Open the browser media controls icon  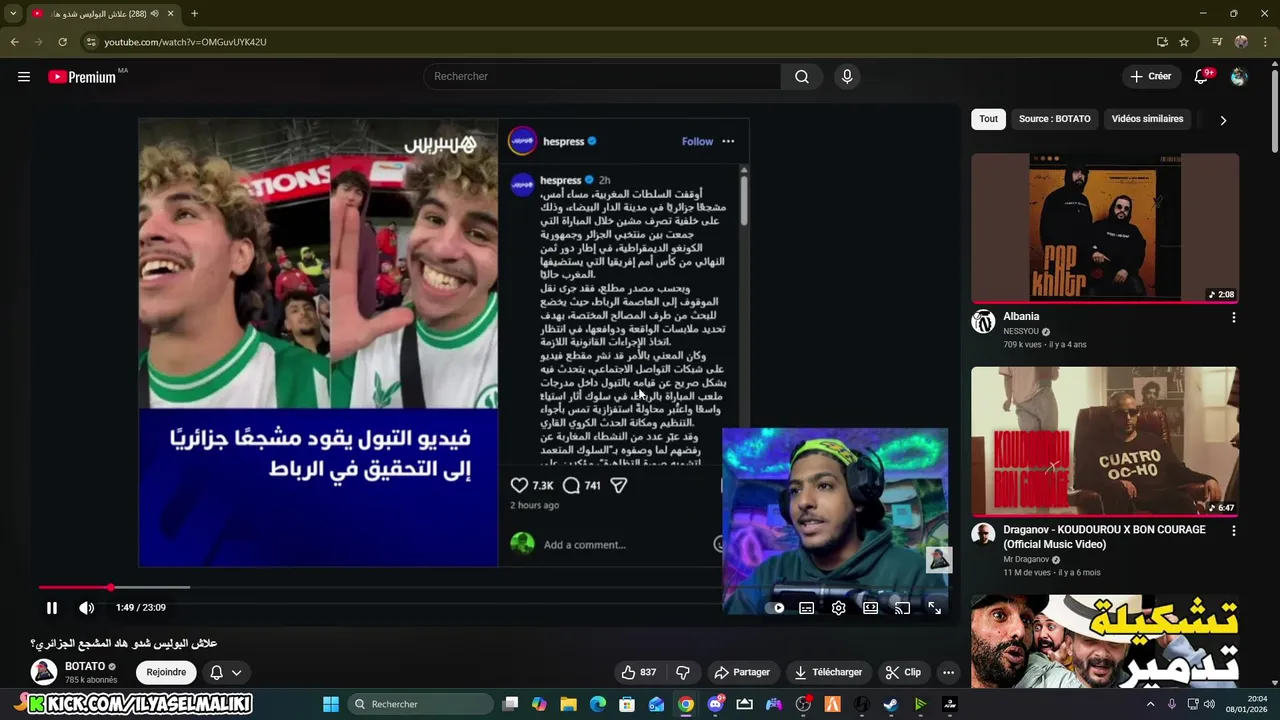click(1217, 42)
